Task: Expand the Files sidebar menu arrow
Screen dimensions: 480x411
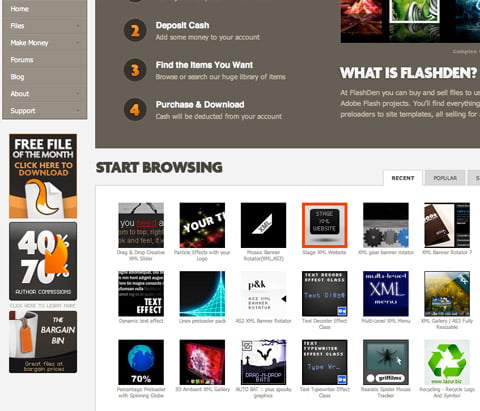Action: (x=78, y=26)
